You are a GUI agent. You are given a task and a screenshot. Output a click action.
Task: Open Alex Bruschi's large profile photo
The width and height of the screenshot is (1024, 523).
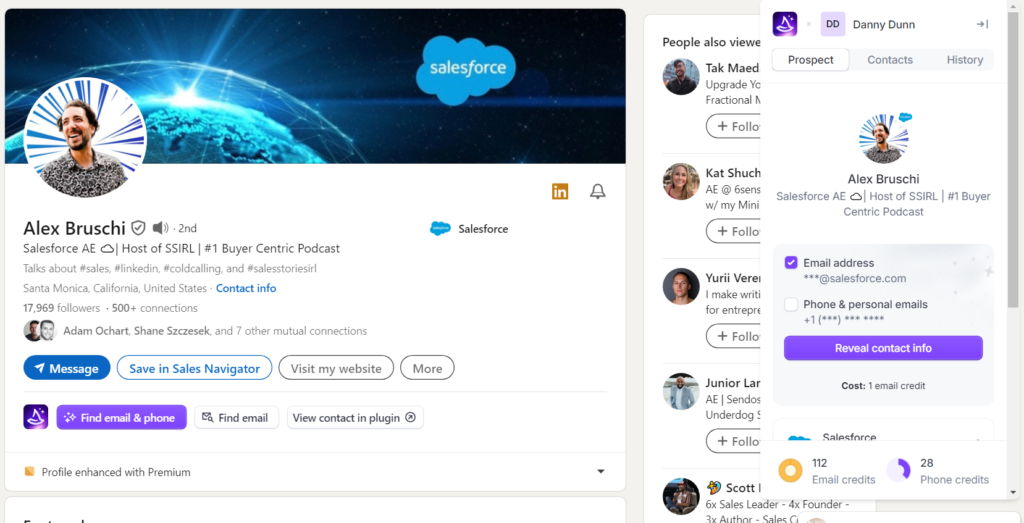85,138
